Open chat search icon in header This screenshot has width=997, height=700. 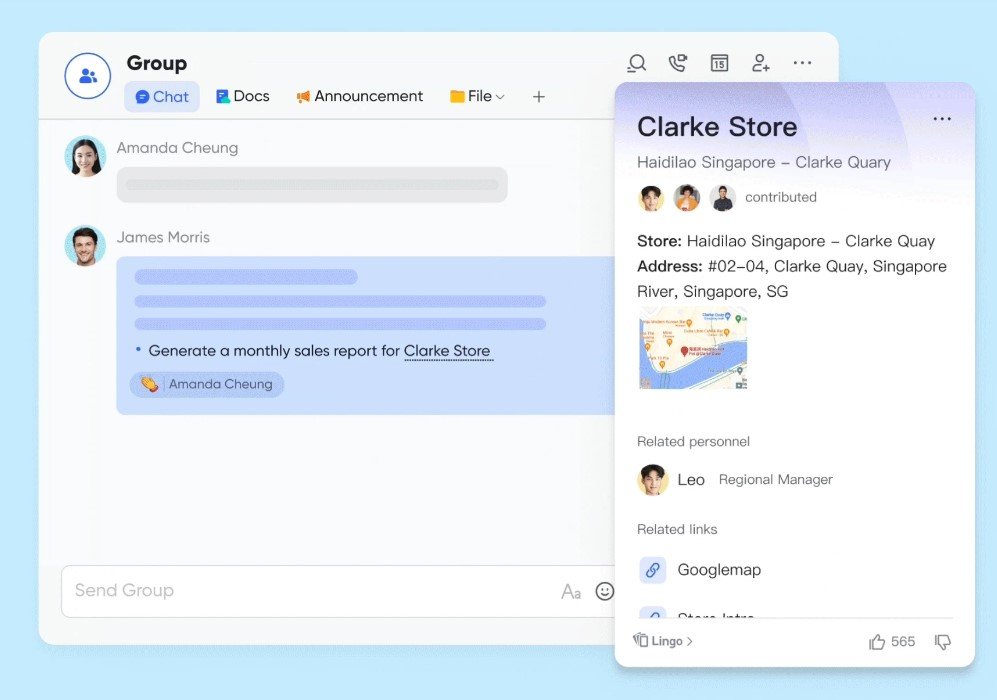tap(636, 63)
